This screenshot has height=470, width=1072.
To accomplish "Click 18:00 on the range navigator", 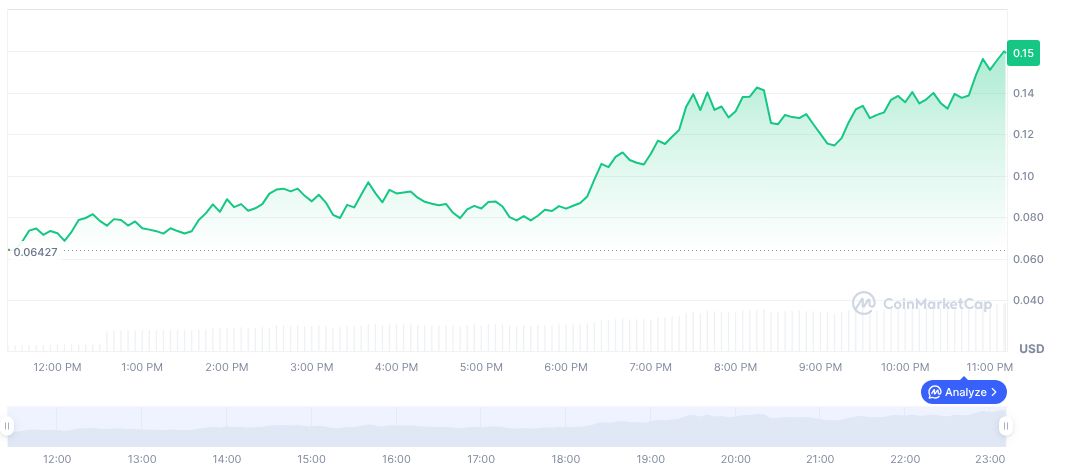I will point(565,458).
